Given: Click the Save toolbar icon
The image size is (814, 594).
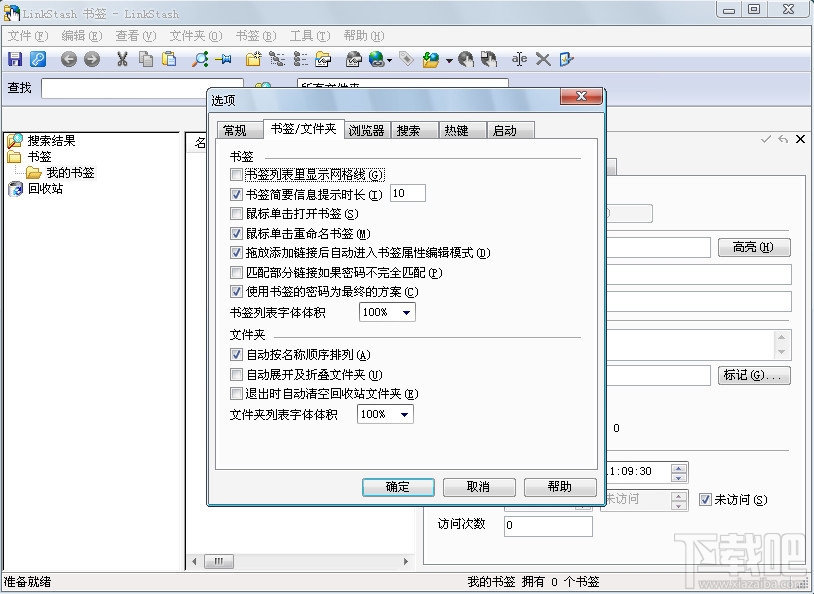Looking at the screenshot, I should point(13,59).
